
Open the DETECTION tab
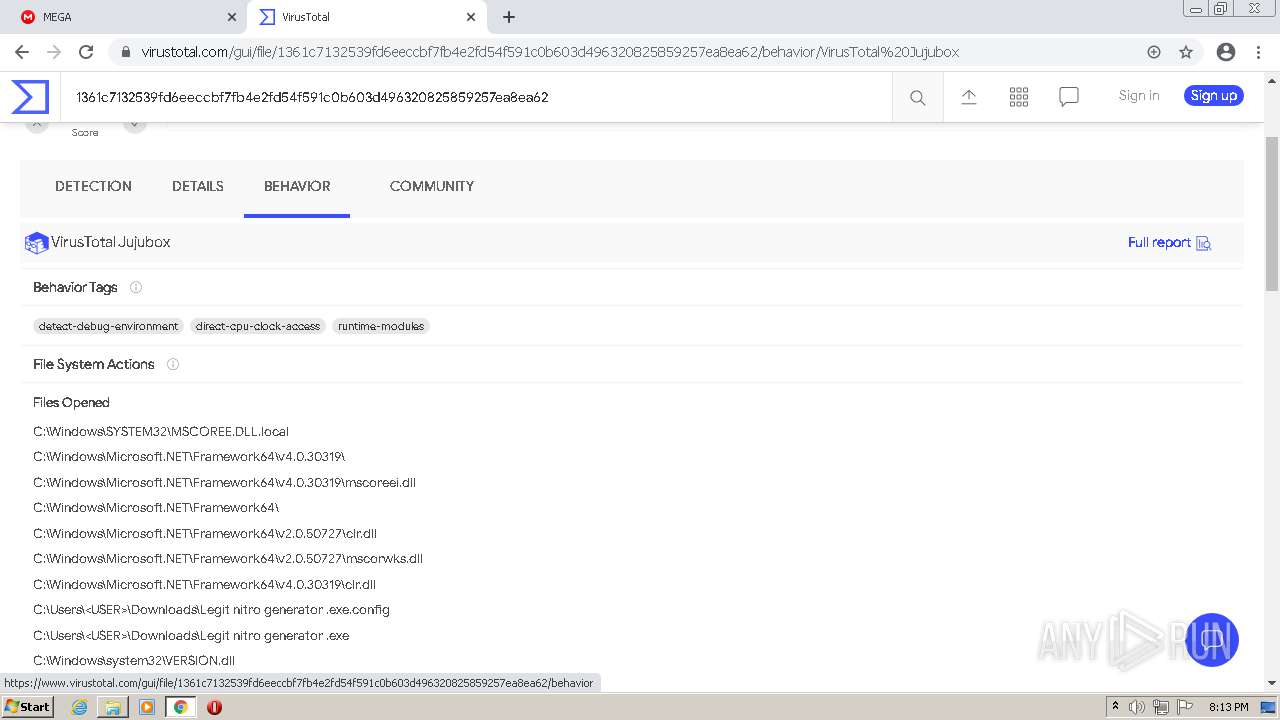click(93, 186)
